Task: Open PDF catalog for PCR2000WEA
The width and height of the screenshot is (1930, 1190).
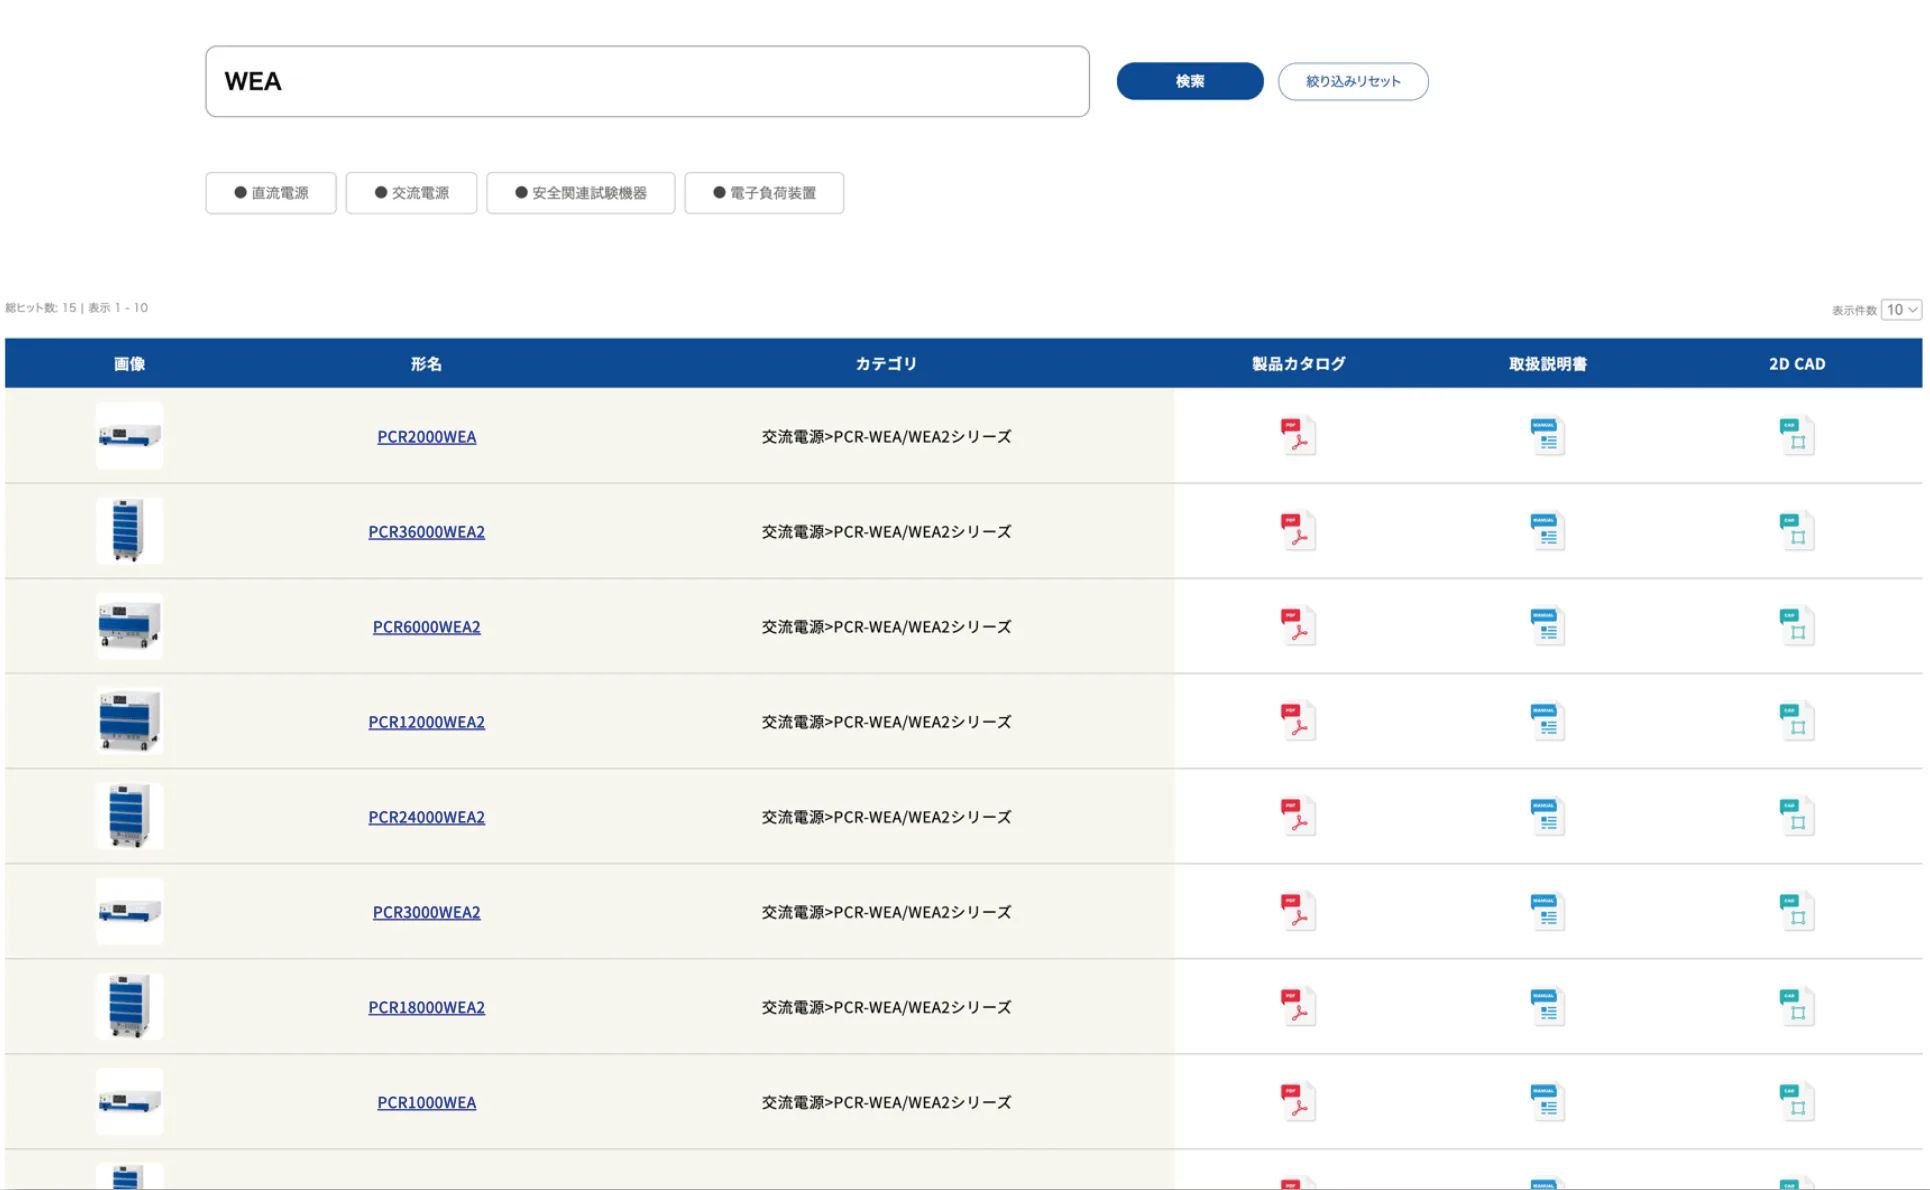Action: (1298, 436)
